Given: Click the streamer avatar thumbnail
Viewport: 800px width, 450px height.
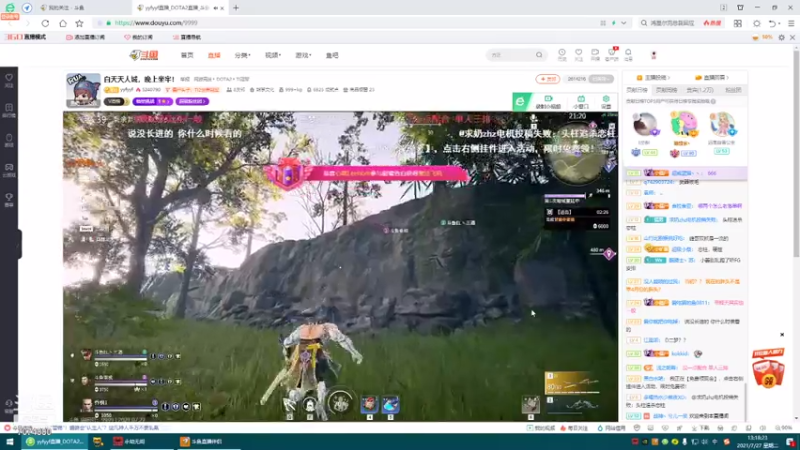Looking at the screenshot, I should point(83,90).
